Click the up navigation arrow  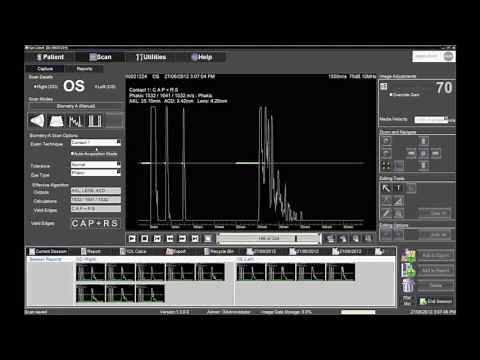[x=423, y=141]
